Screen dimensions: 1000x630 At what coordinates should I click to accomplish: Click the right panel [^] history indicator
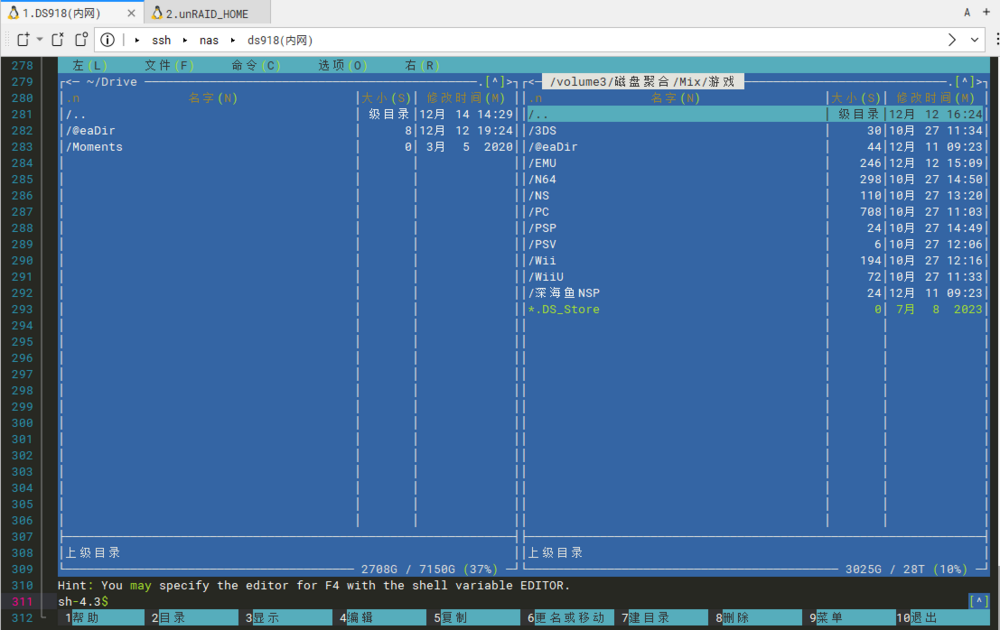964,82
